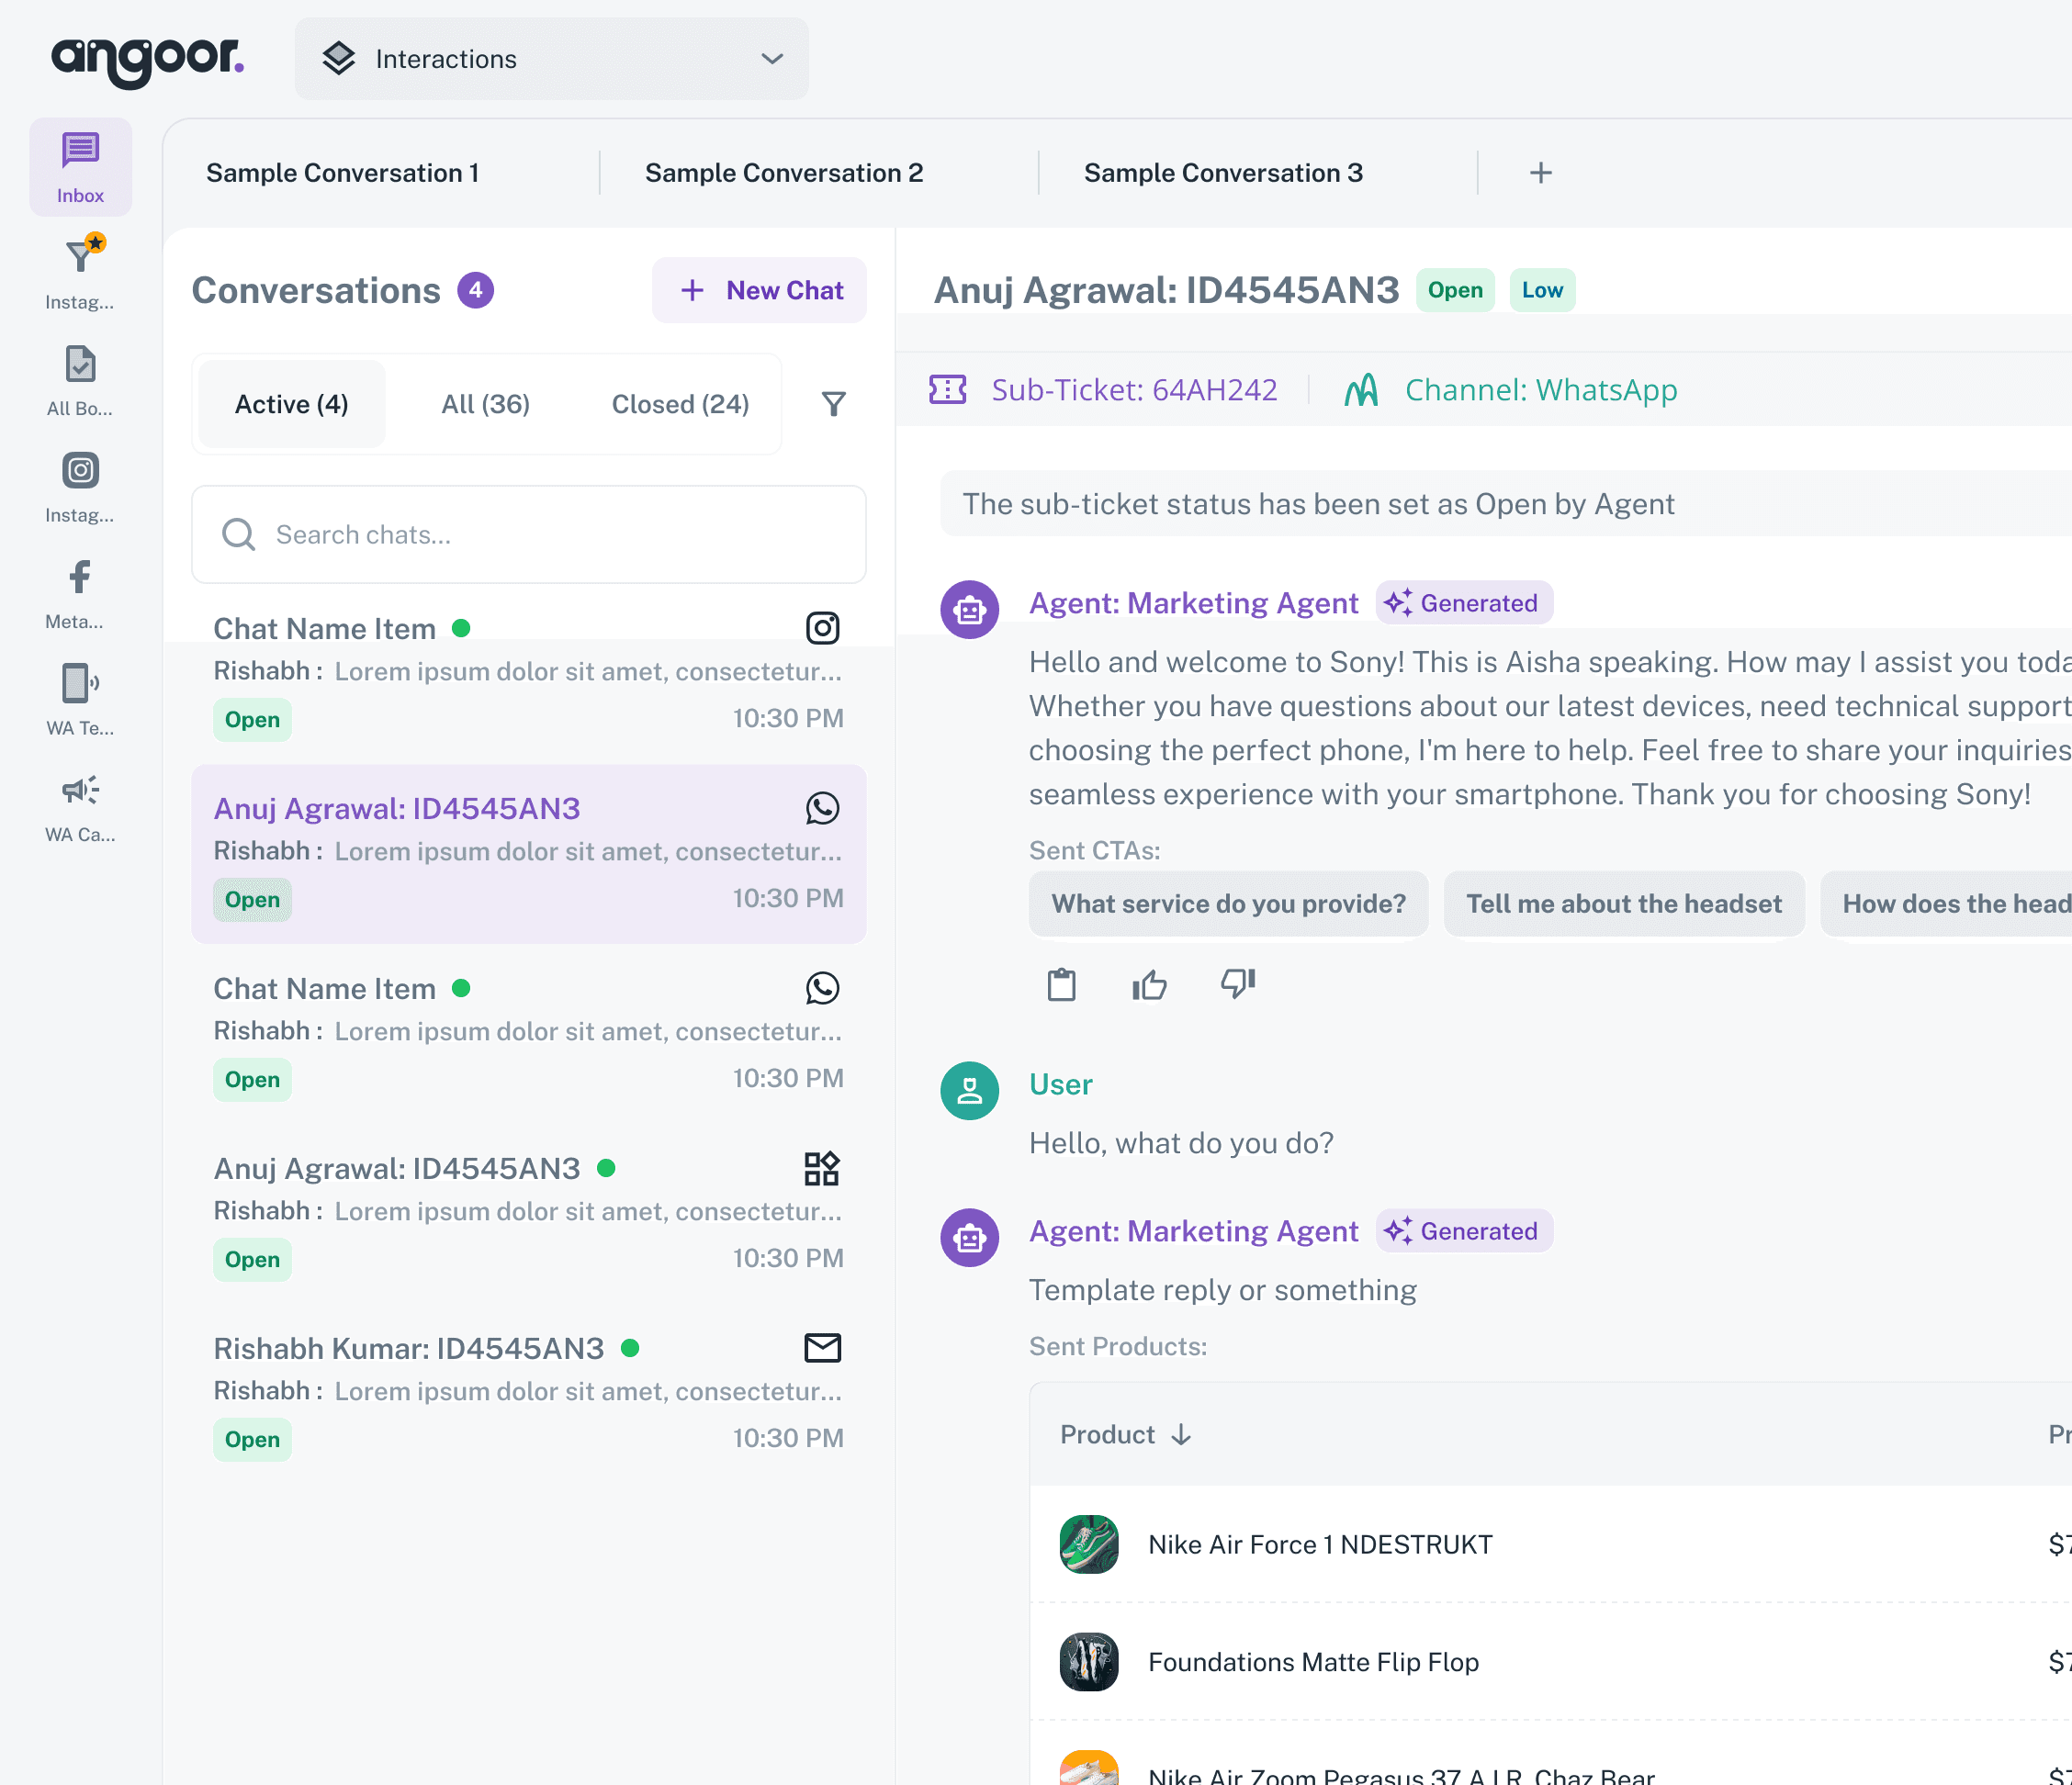Screen dimensions: 2072x1785
Task: Select the All (36) tab
Action: [x=485, y=404]
